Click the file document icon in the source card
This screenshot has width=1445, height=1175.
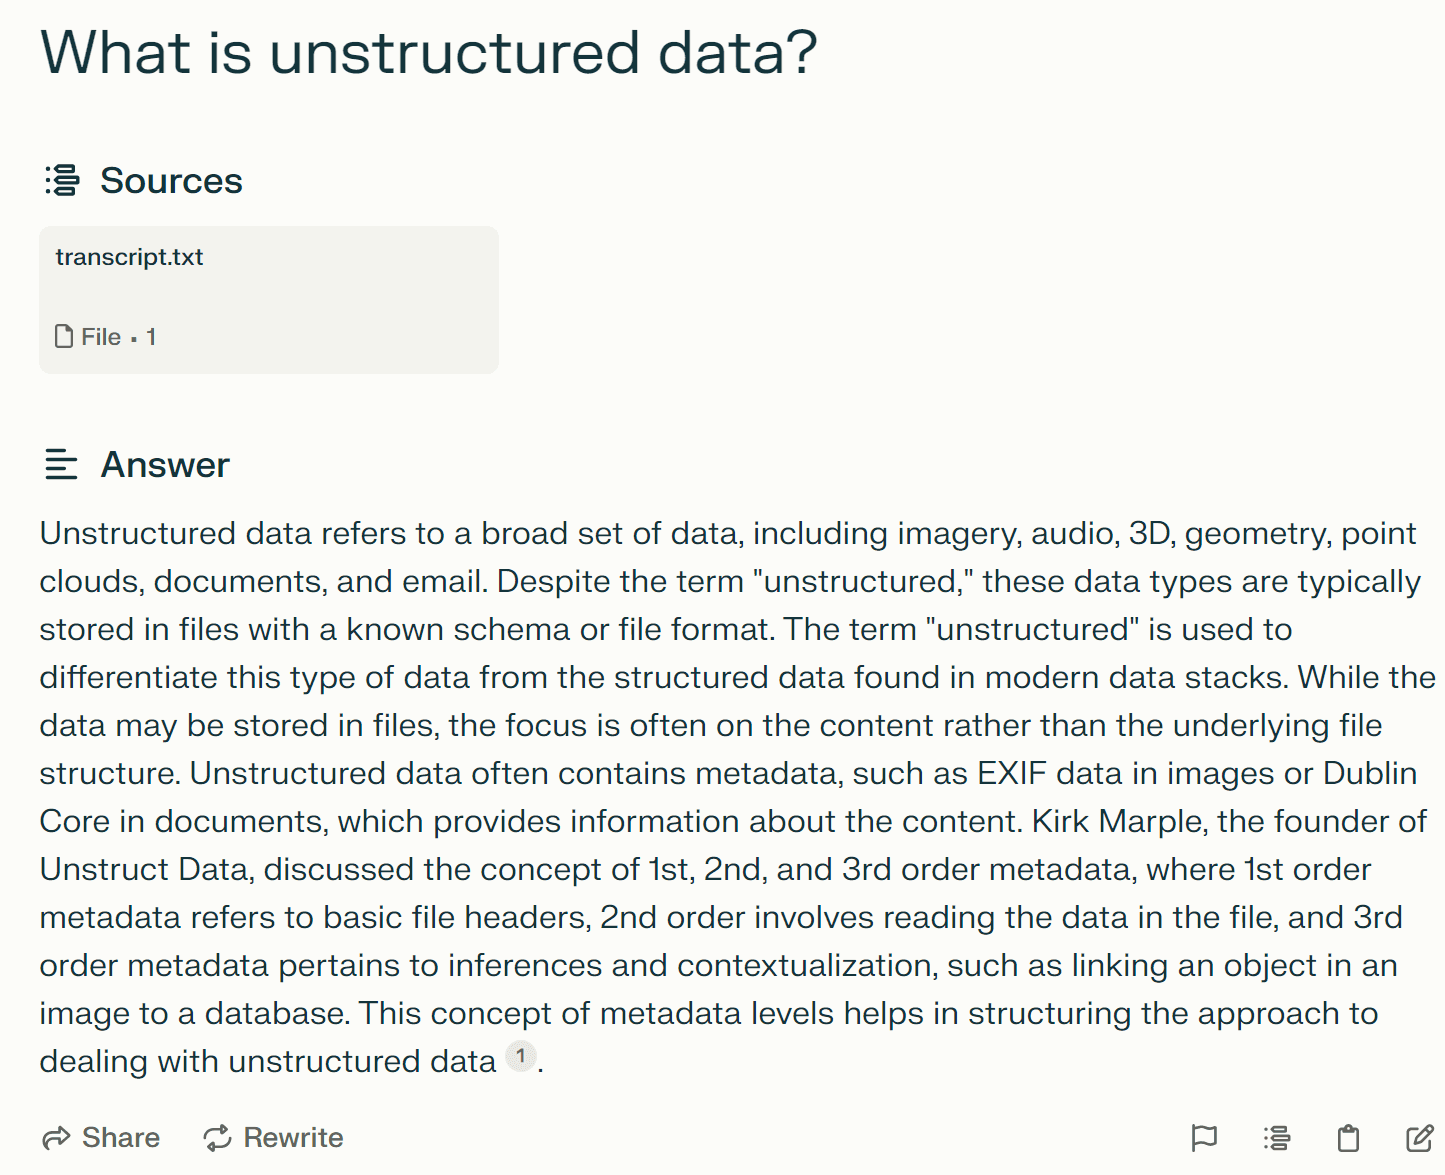pyautogui.click(x=64, y=337)
